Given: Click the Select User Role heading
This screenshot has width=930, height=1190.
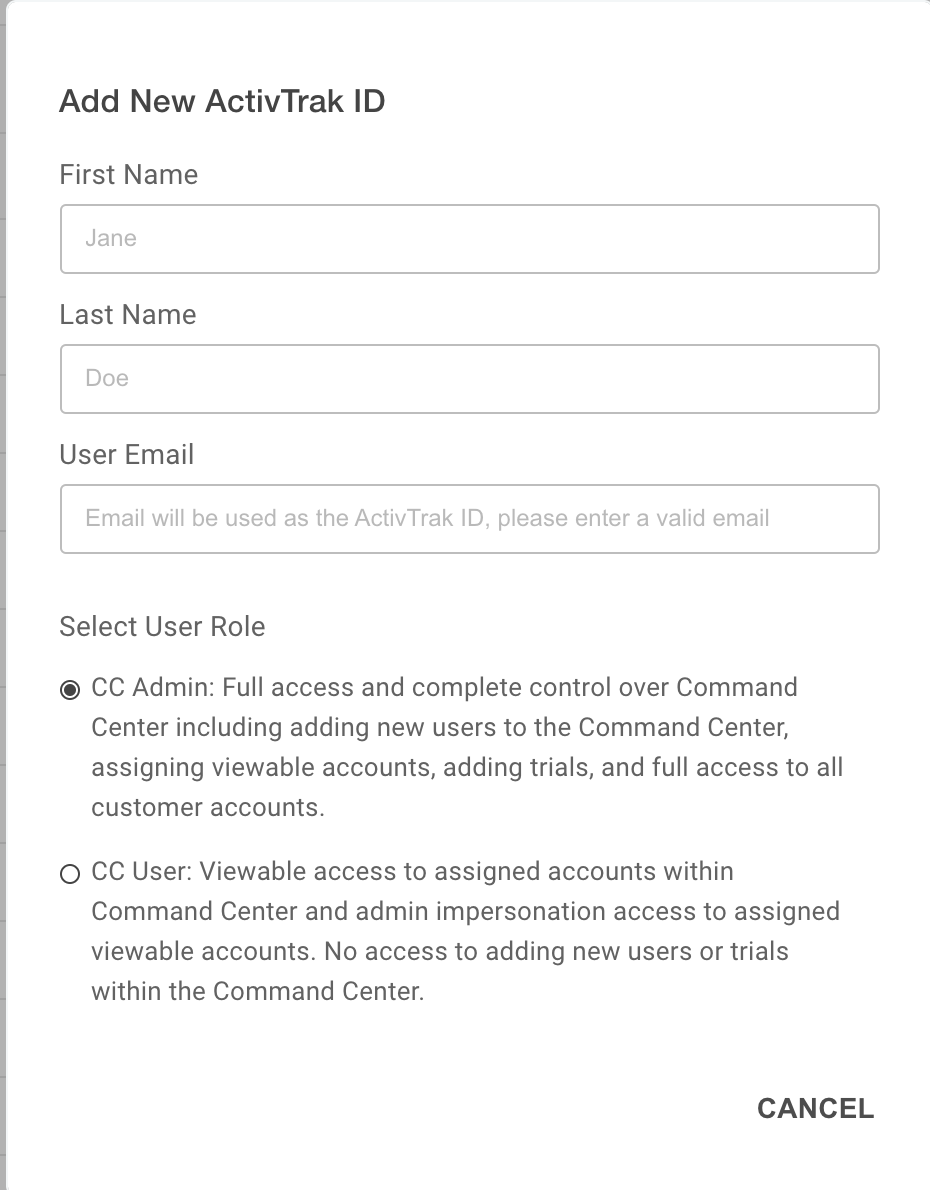Looking at the screenshot, I should tap(162, 627).
